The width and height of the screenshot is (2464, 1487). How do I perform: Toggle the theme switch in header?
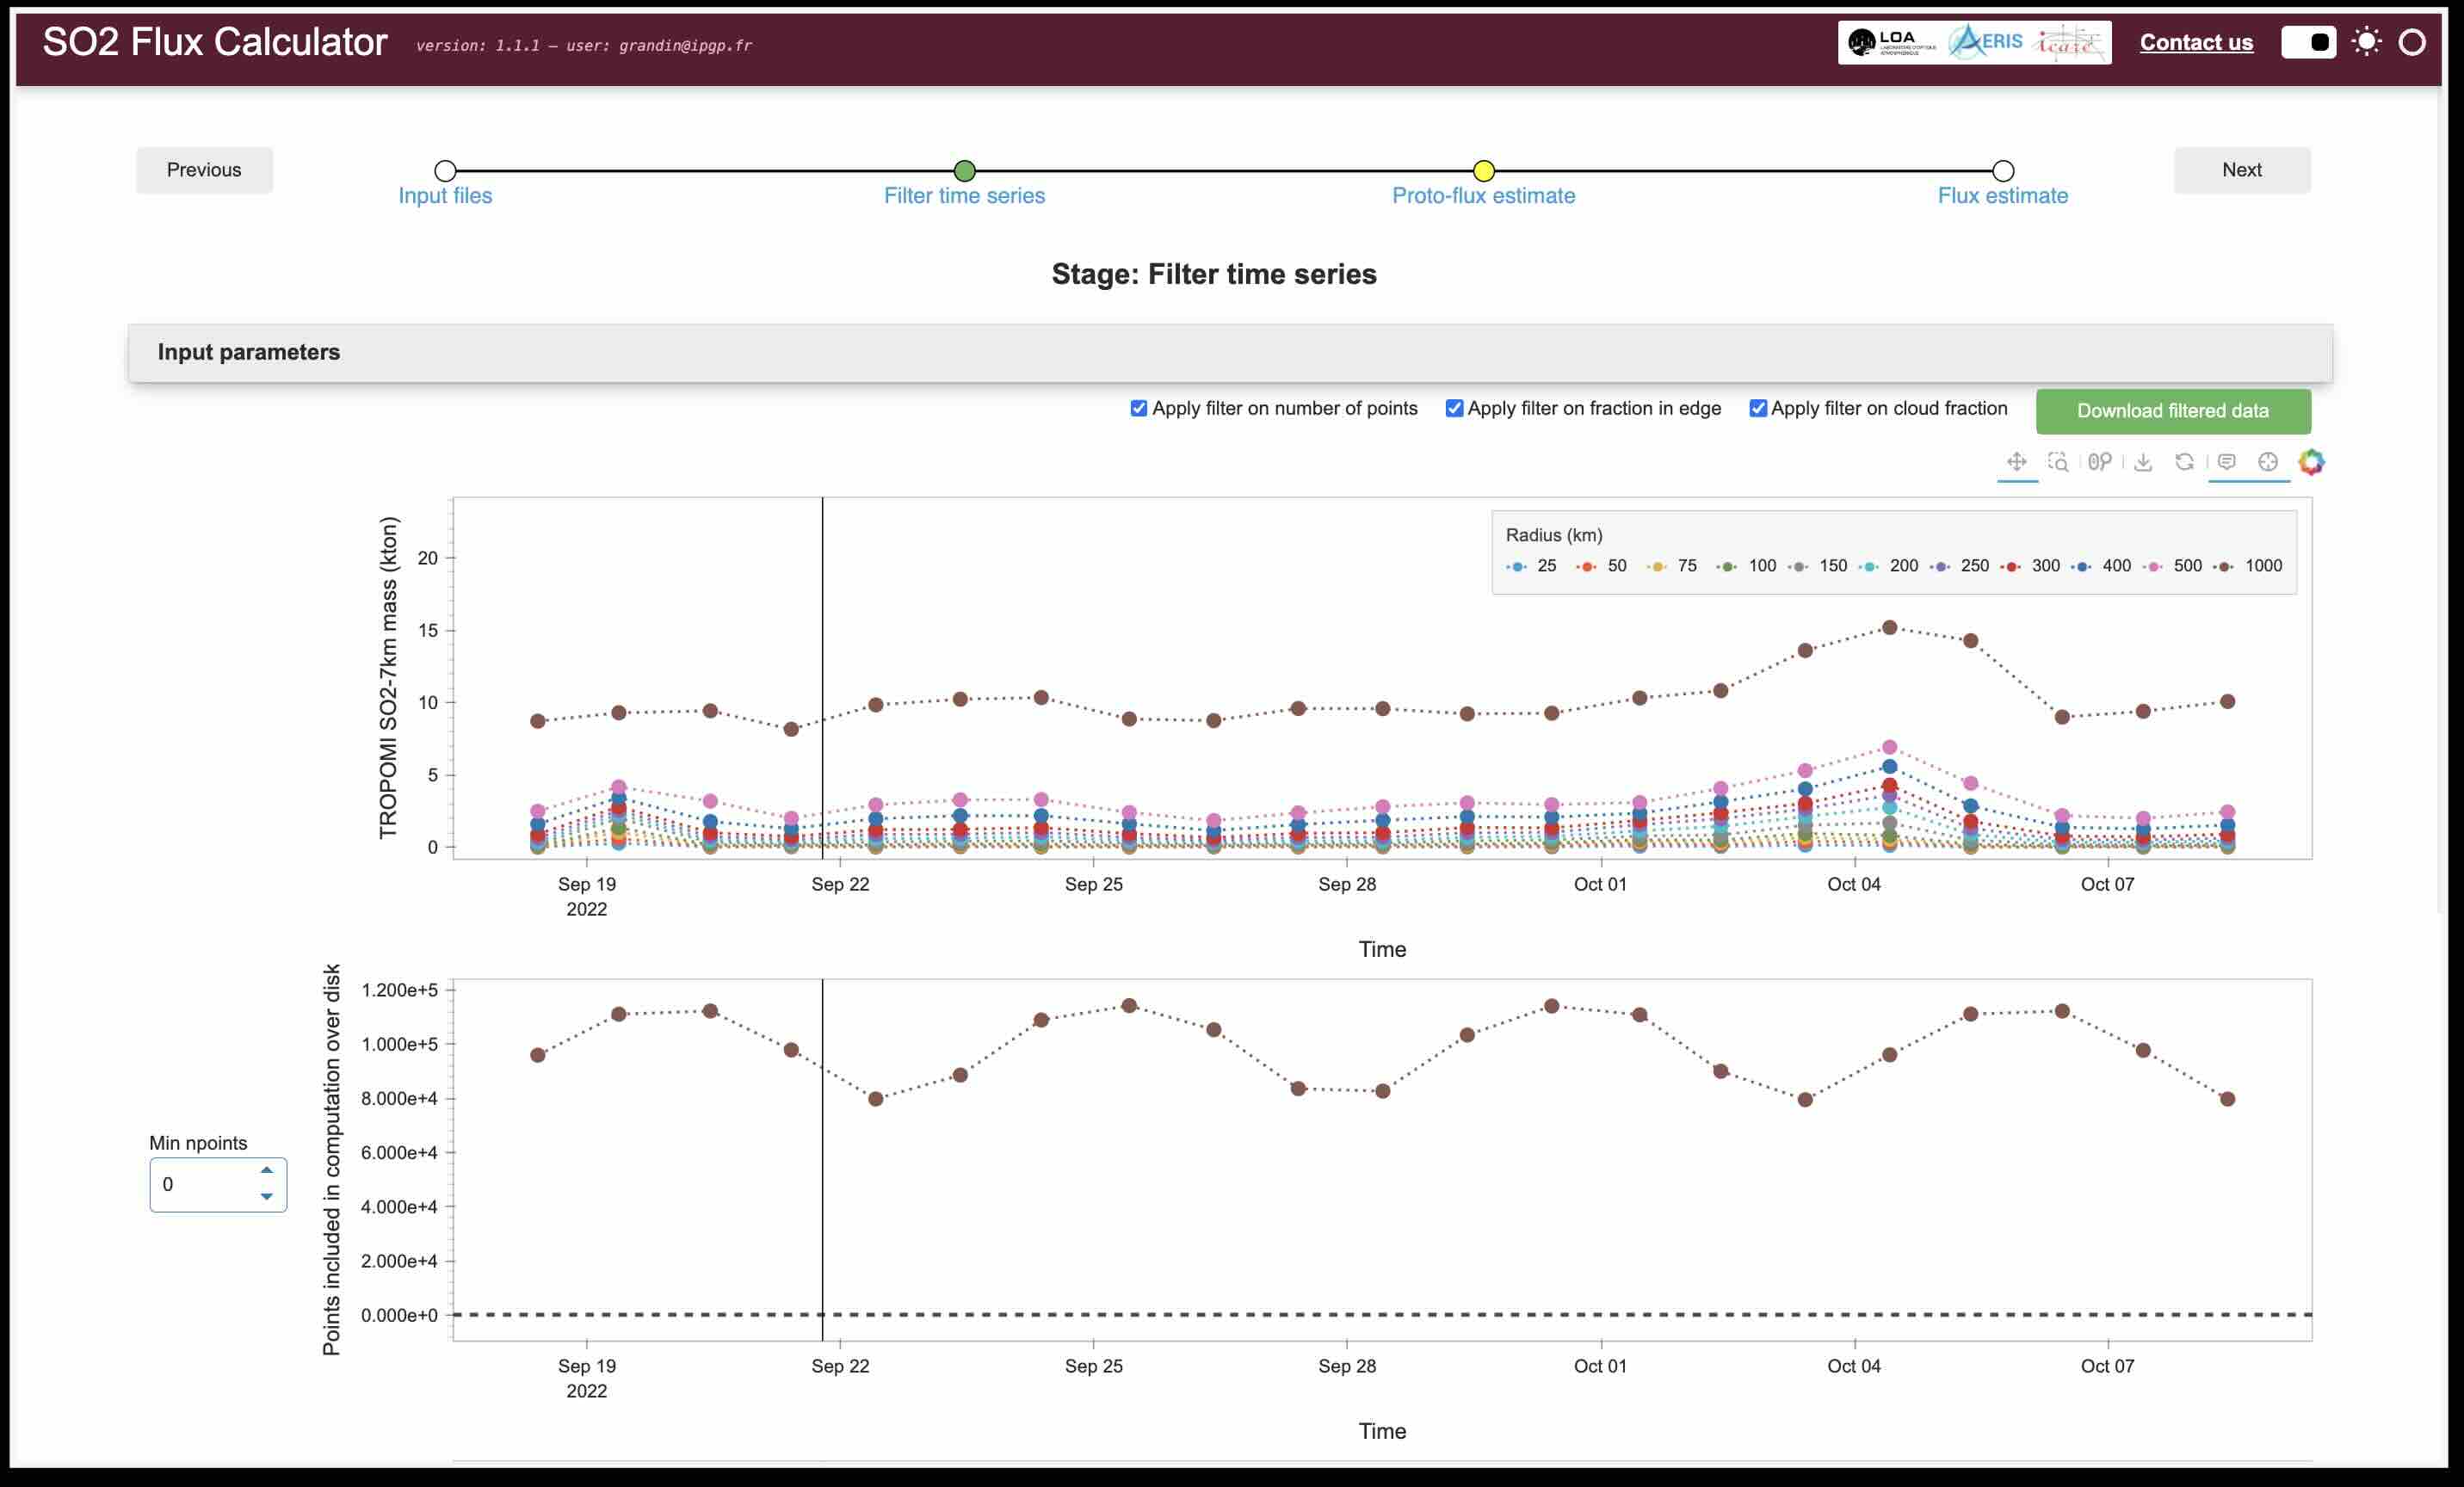click(x=2308, y=42)
